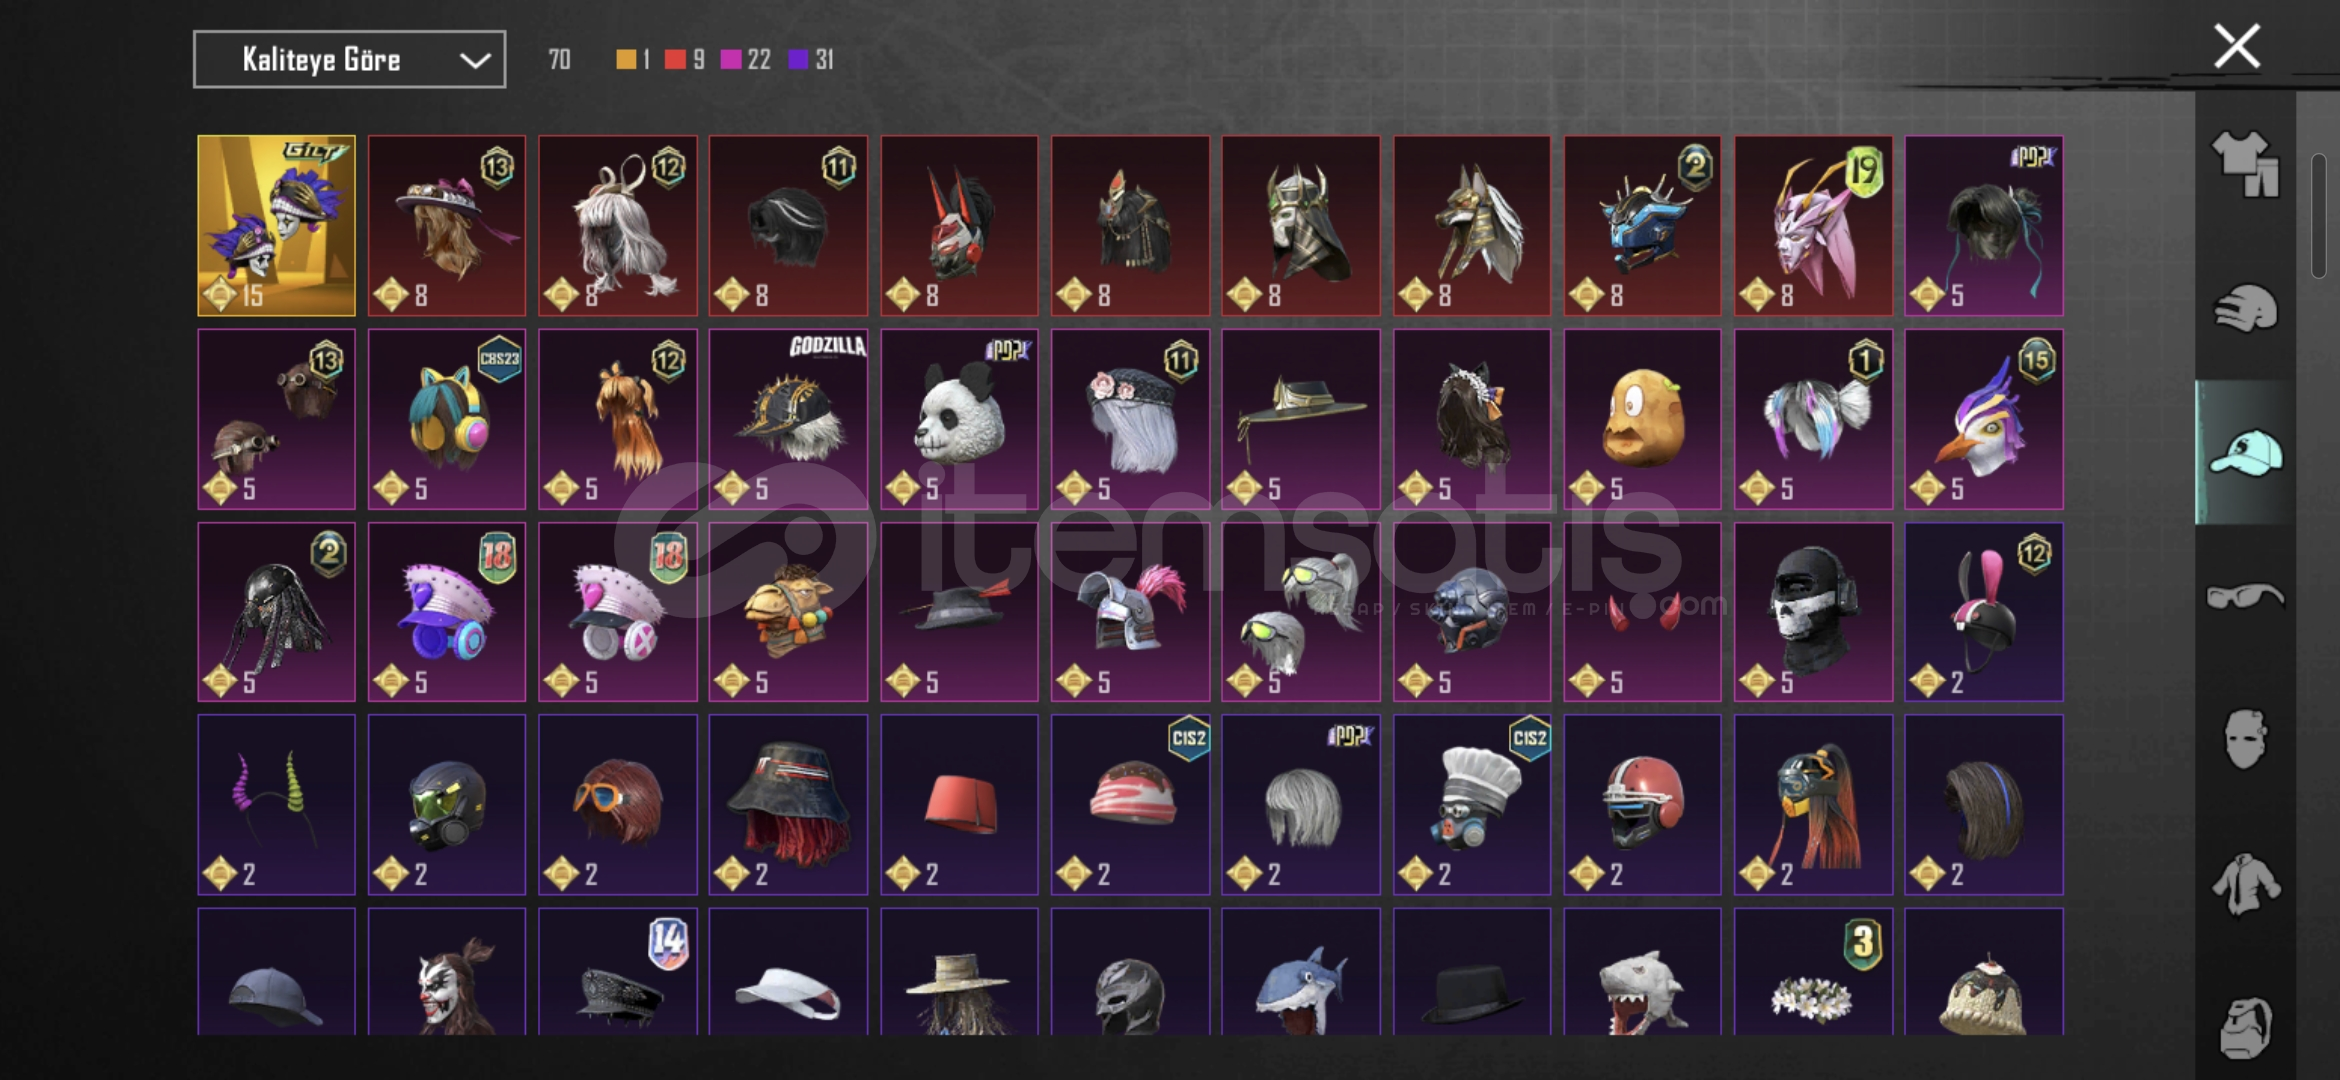Open the glasses category icon
Screen dimensions: 2340x1080
coord(2245,596)
